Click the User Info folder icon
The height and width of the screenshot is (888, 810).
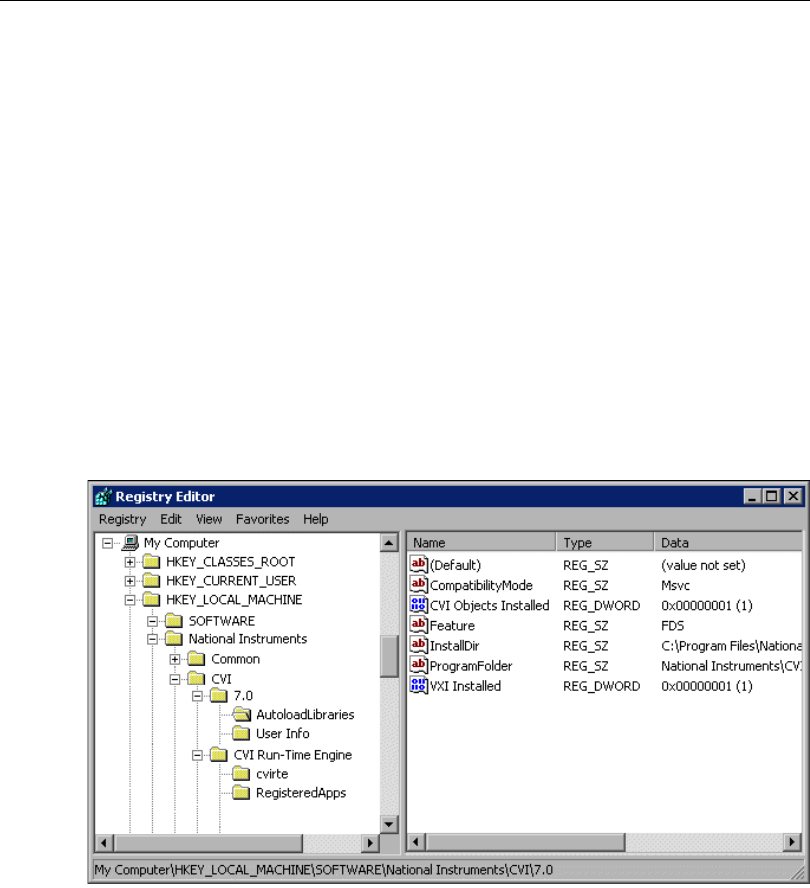click(241, 733)
